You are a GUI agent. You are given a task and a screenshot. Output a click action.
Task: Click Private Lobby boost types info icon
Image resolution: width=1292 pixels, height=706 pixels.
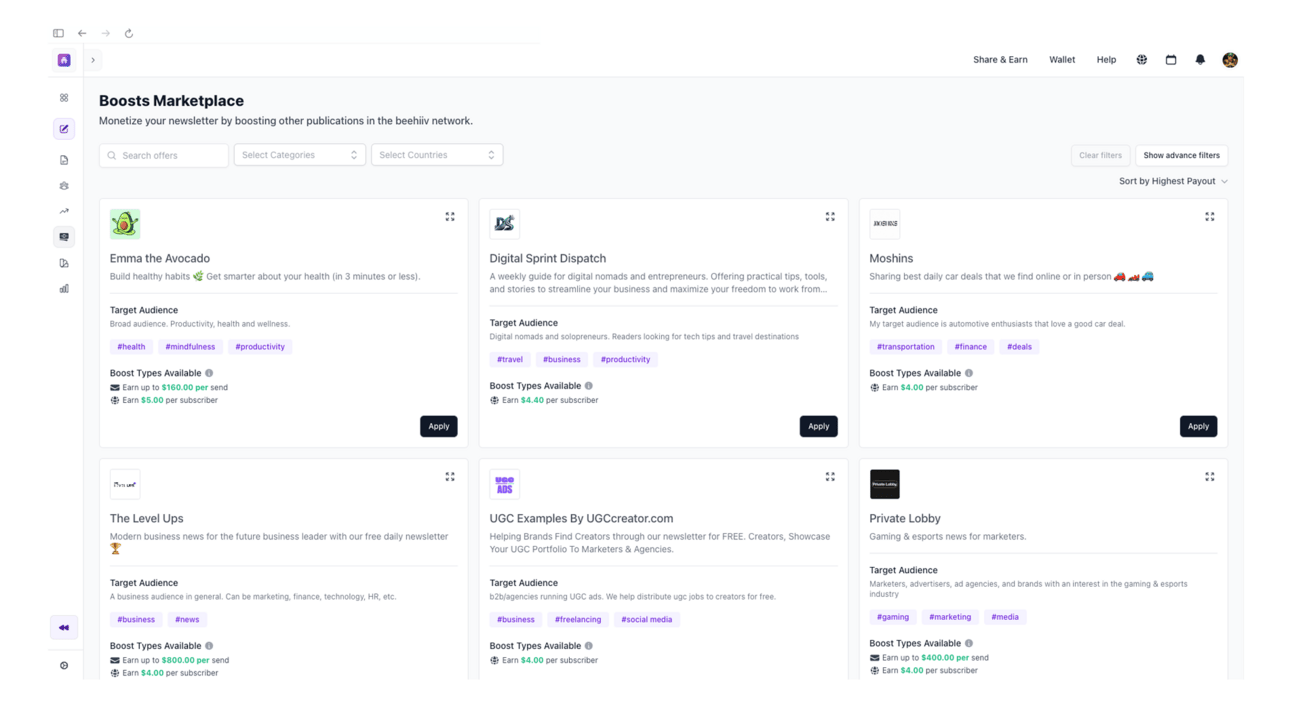tap(969, 644)
